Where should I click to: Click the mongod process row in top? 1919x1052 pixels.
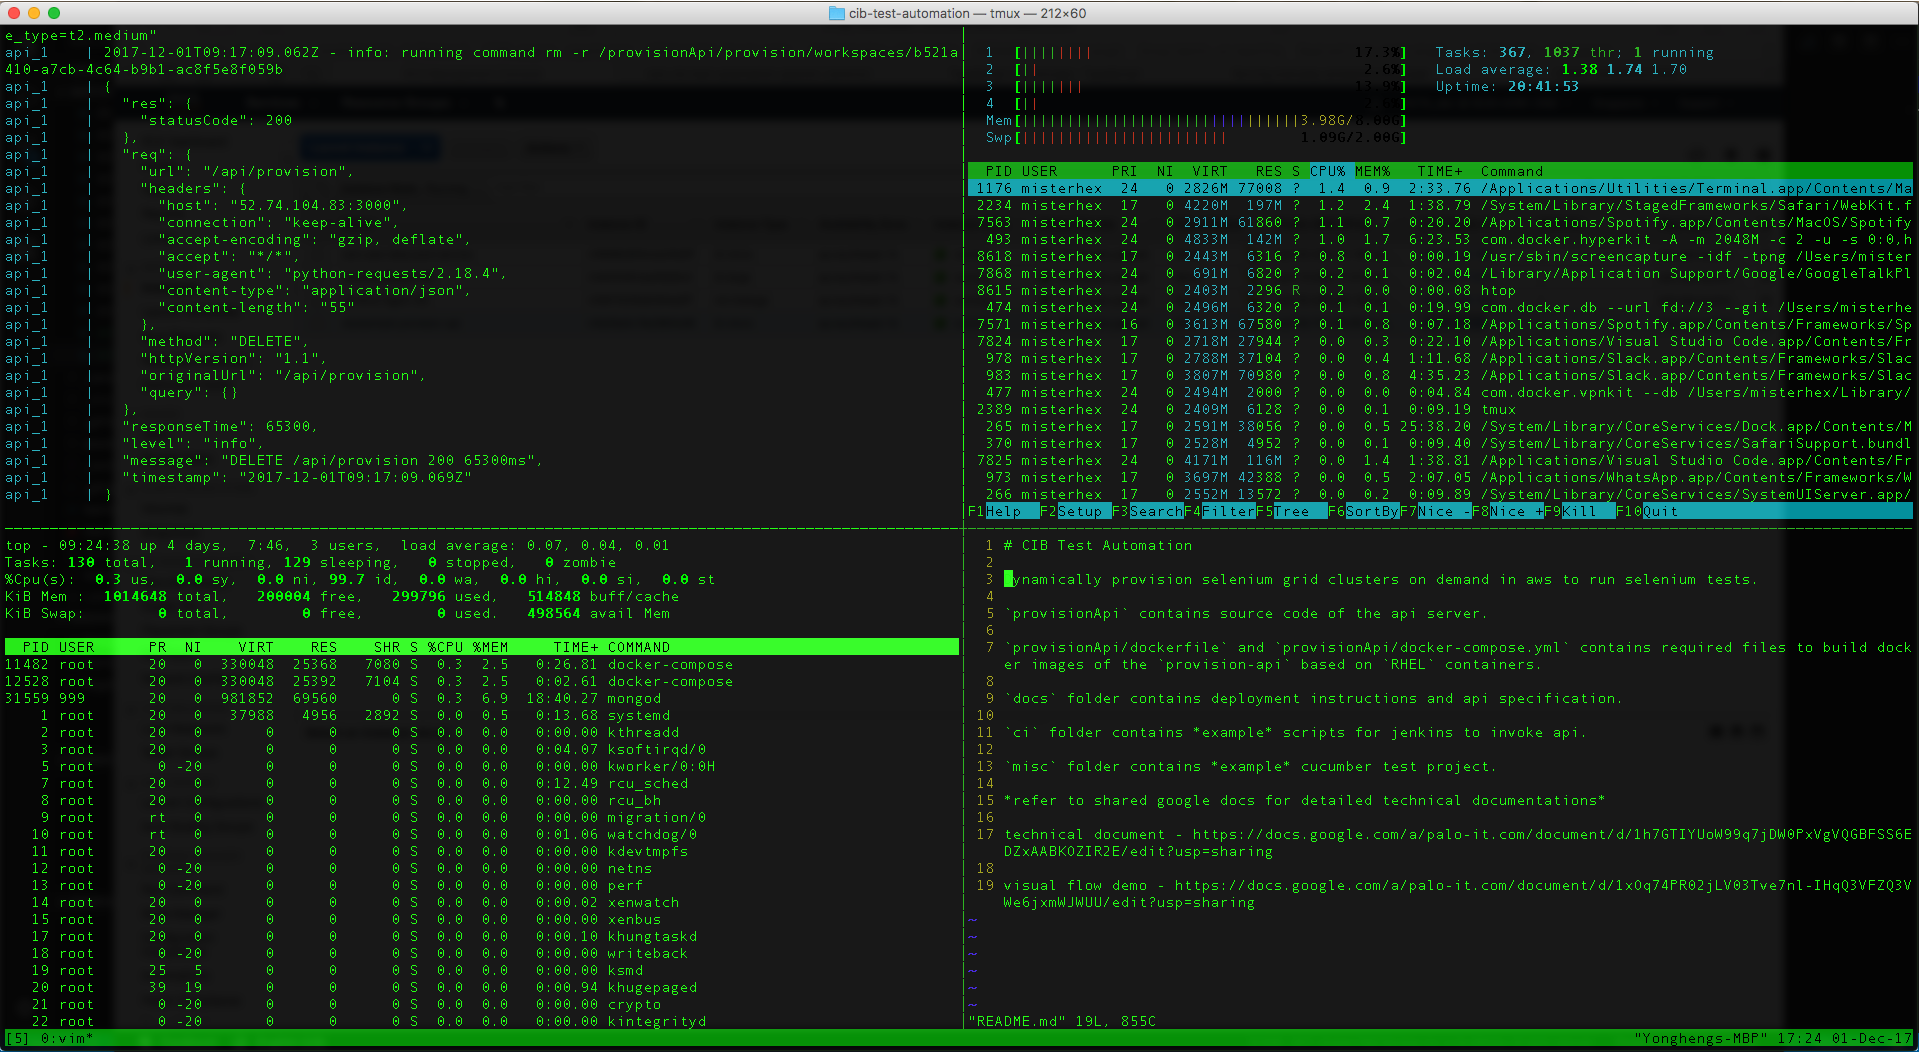click(482, 698)
